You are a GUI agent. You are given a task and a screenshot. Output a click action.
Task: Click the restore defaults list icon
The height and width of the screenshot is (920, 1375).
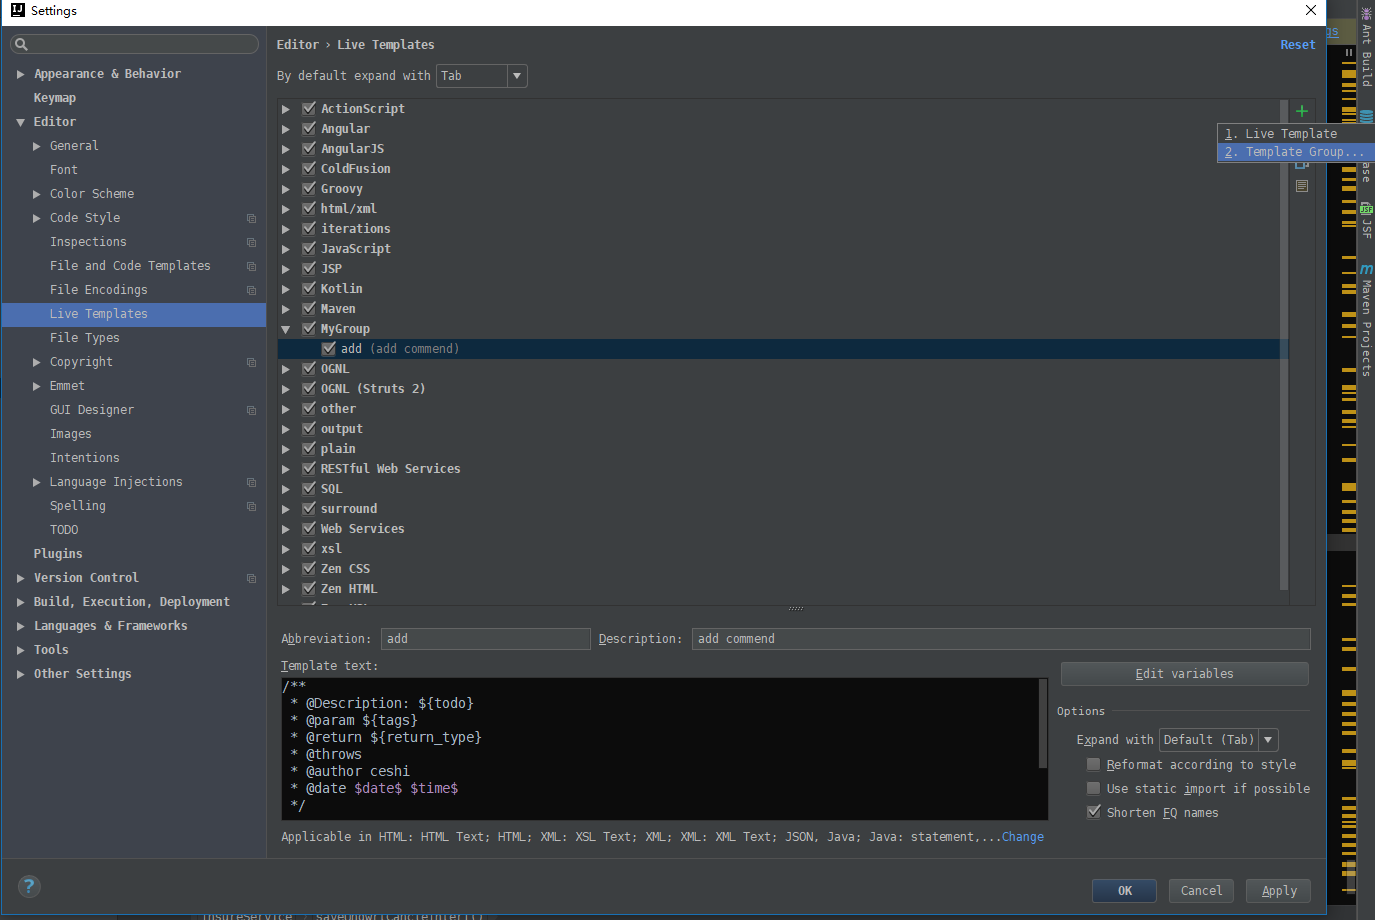point(1301,186)
